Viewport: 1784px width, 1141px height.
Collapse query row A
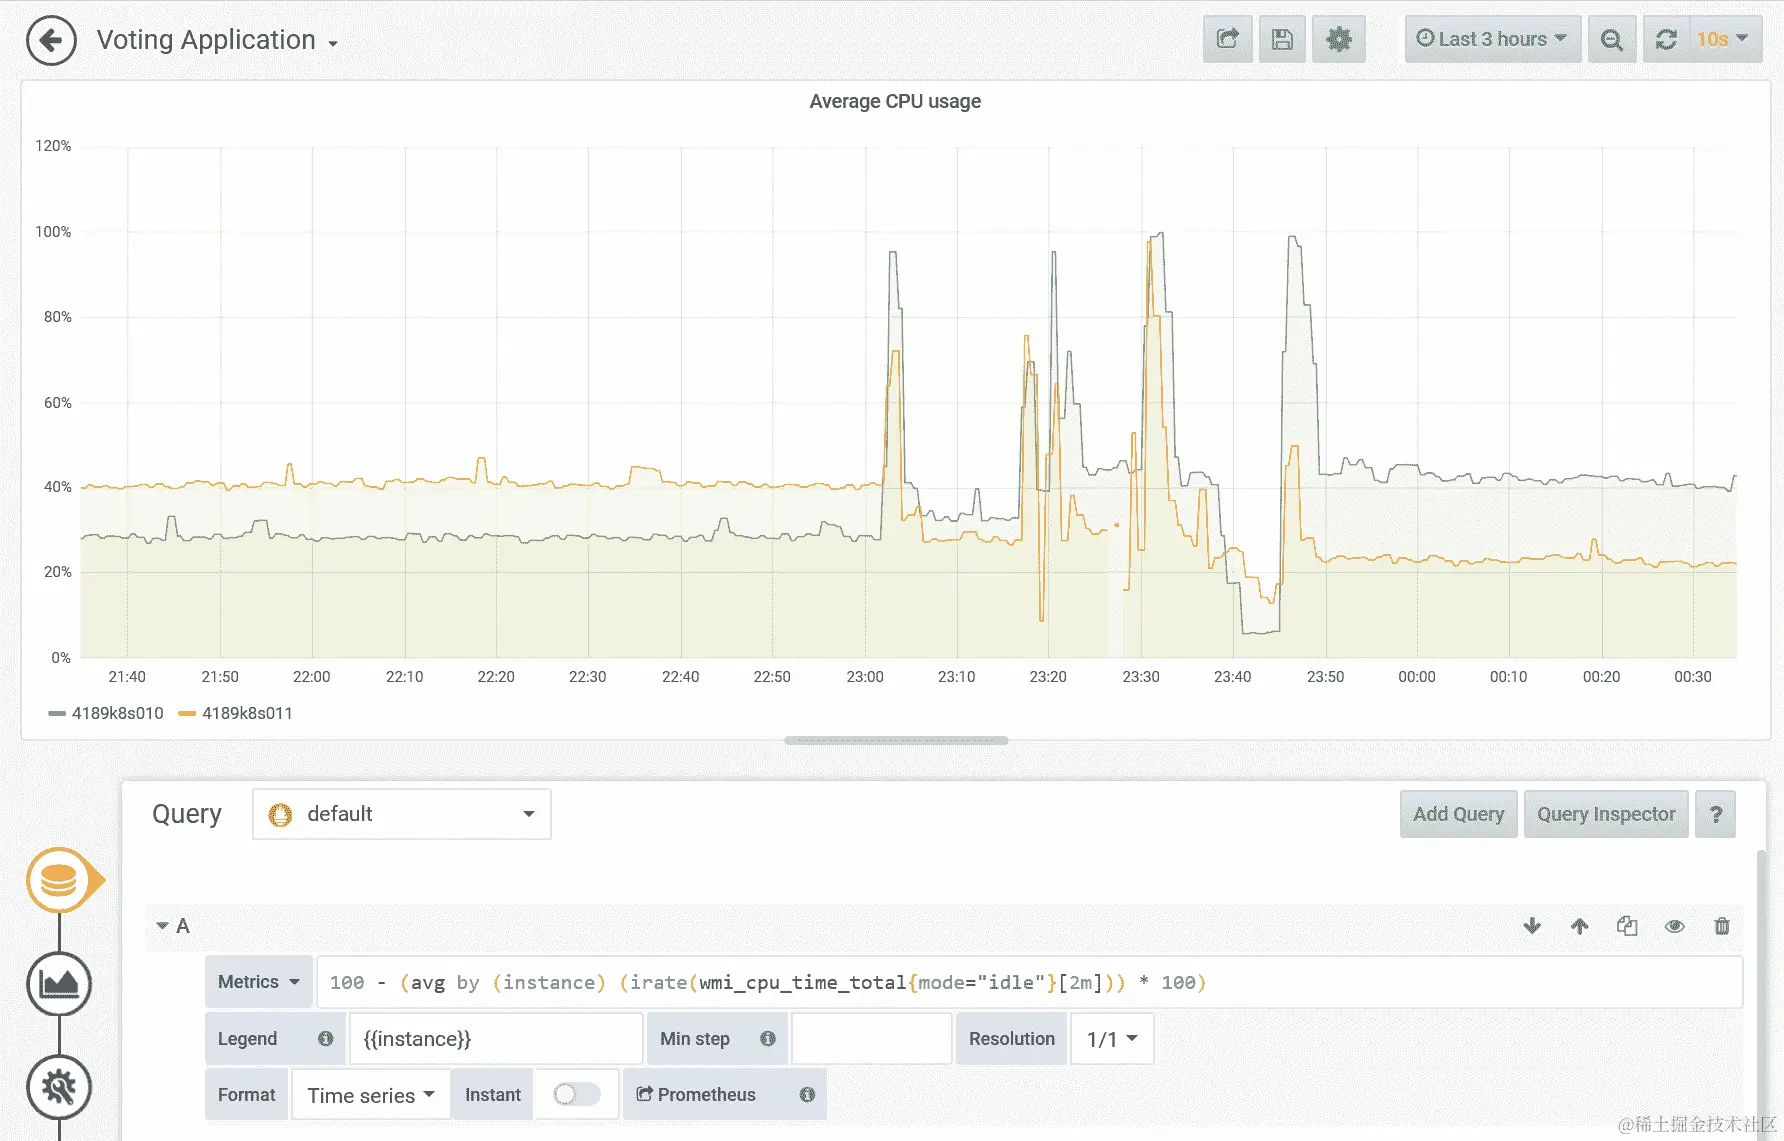click(x=172, y=926)
